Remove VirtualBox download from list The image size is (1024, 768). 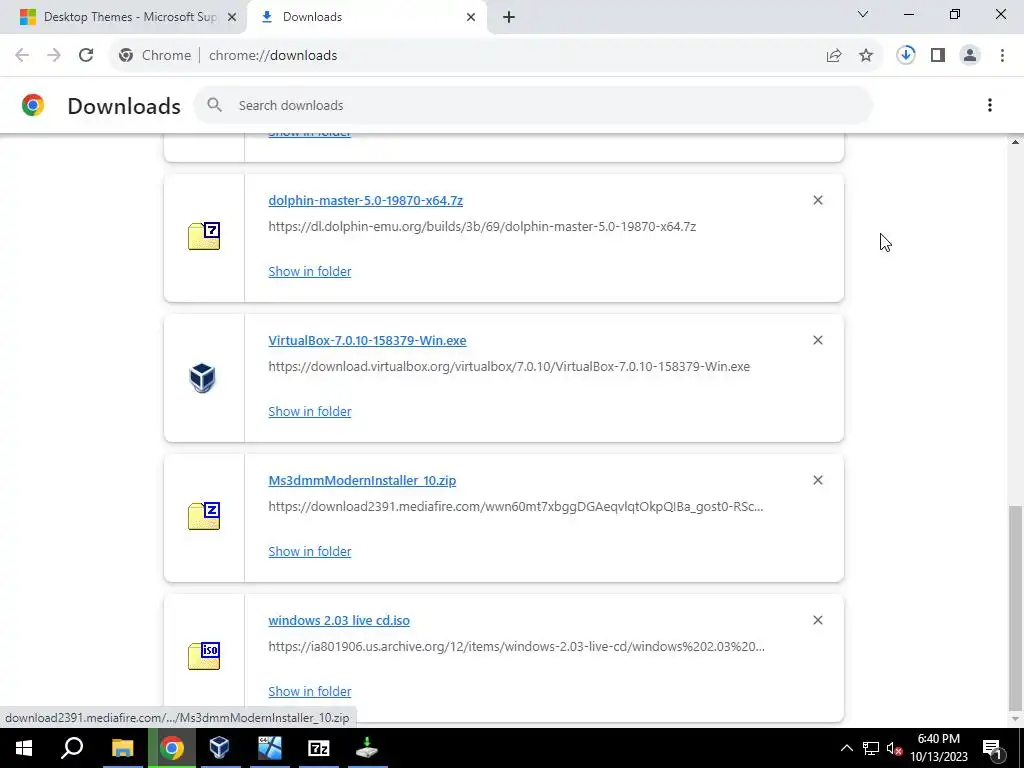pos(818,340)
